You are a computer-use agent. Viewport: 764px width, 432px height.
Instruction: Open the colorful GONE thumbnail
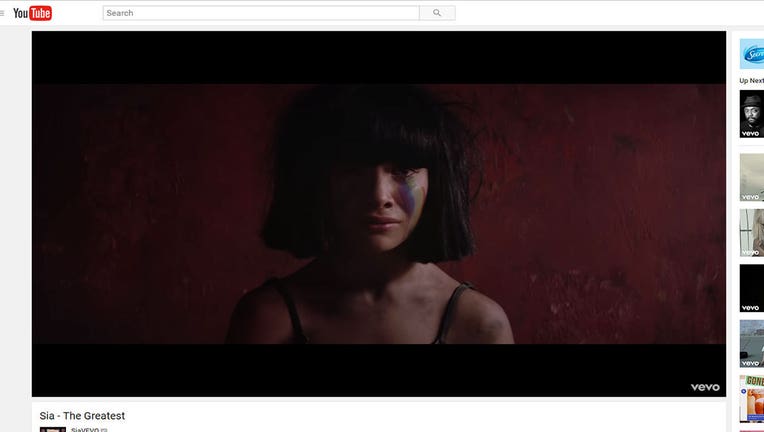(752, 399)
